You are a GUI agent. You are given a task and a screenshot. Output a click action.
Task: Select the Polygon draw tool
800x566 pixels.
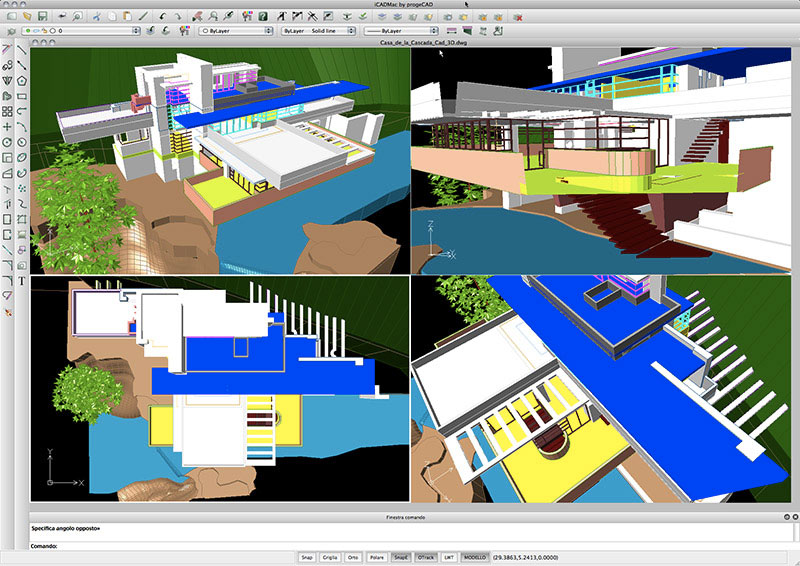[22, 80]
